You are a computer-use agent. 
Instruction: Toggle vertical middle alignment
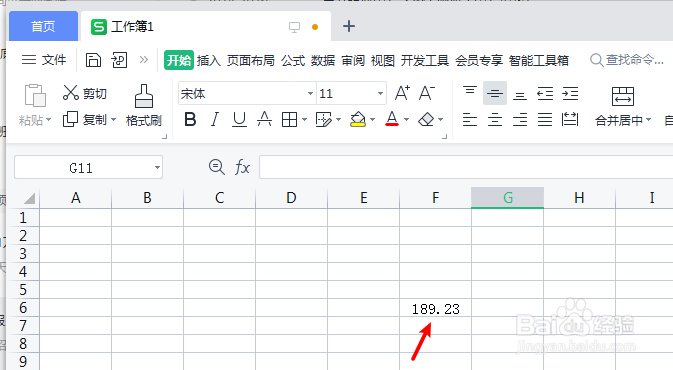coord(495,93)
